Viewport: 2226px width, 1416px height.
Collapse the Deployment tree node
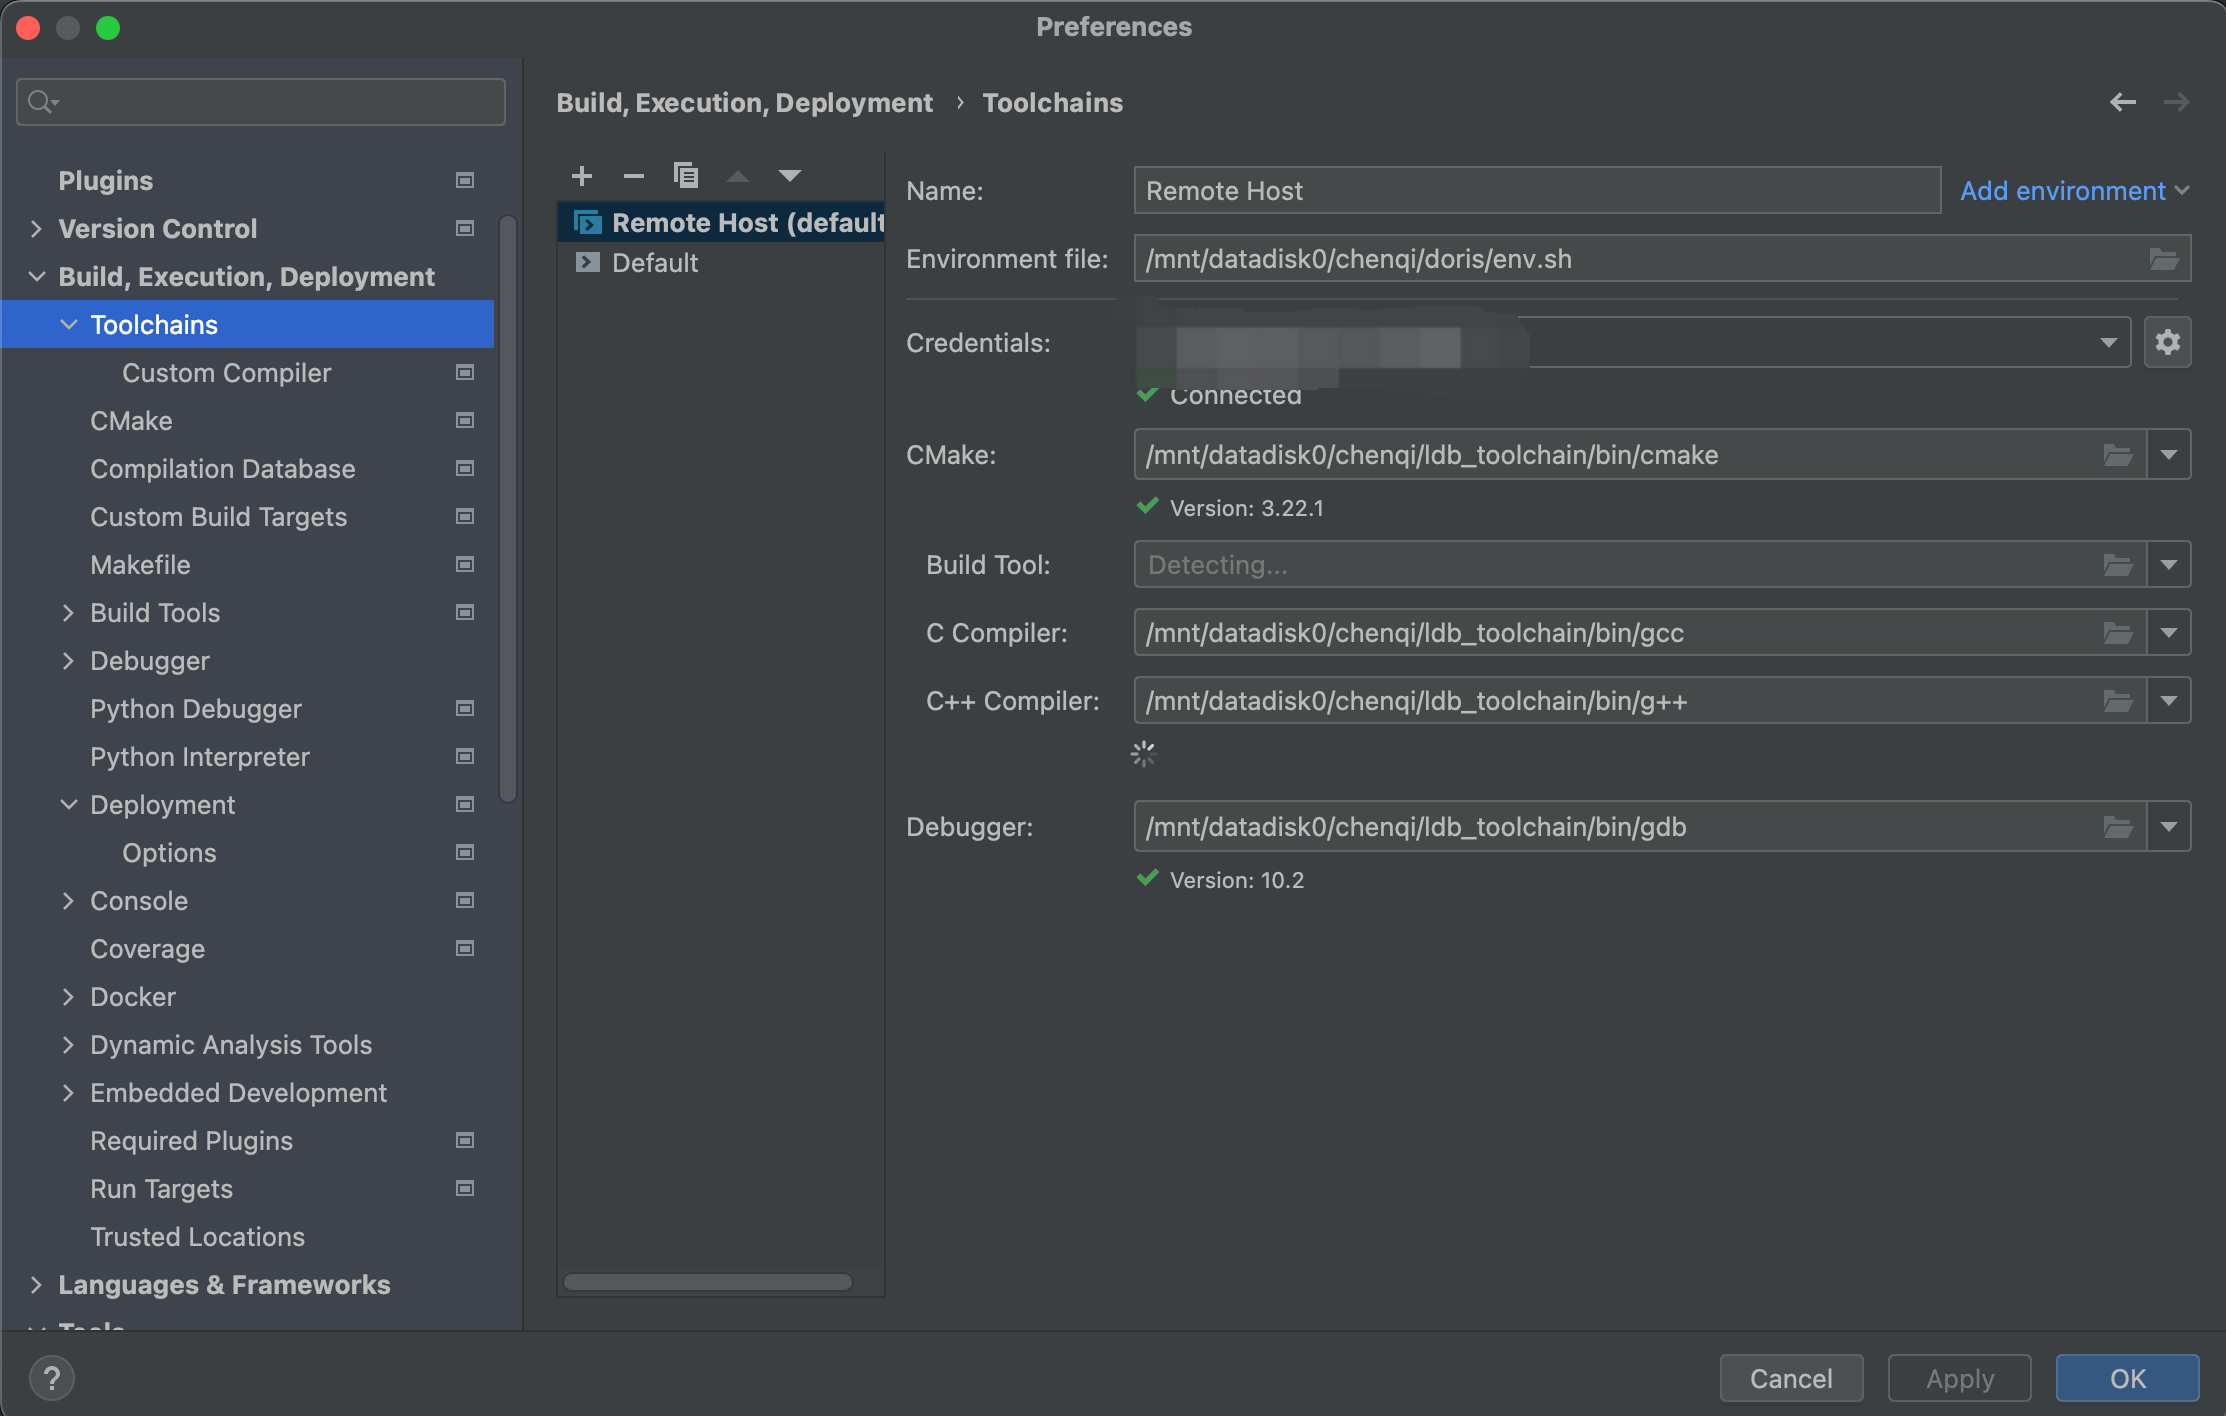pyautogui.click(x=68, y=805)
